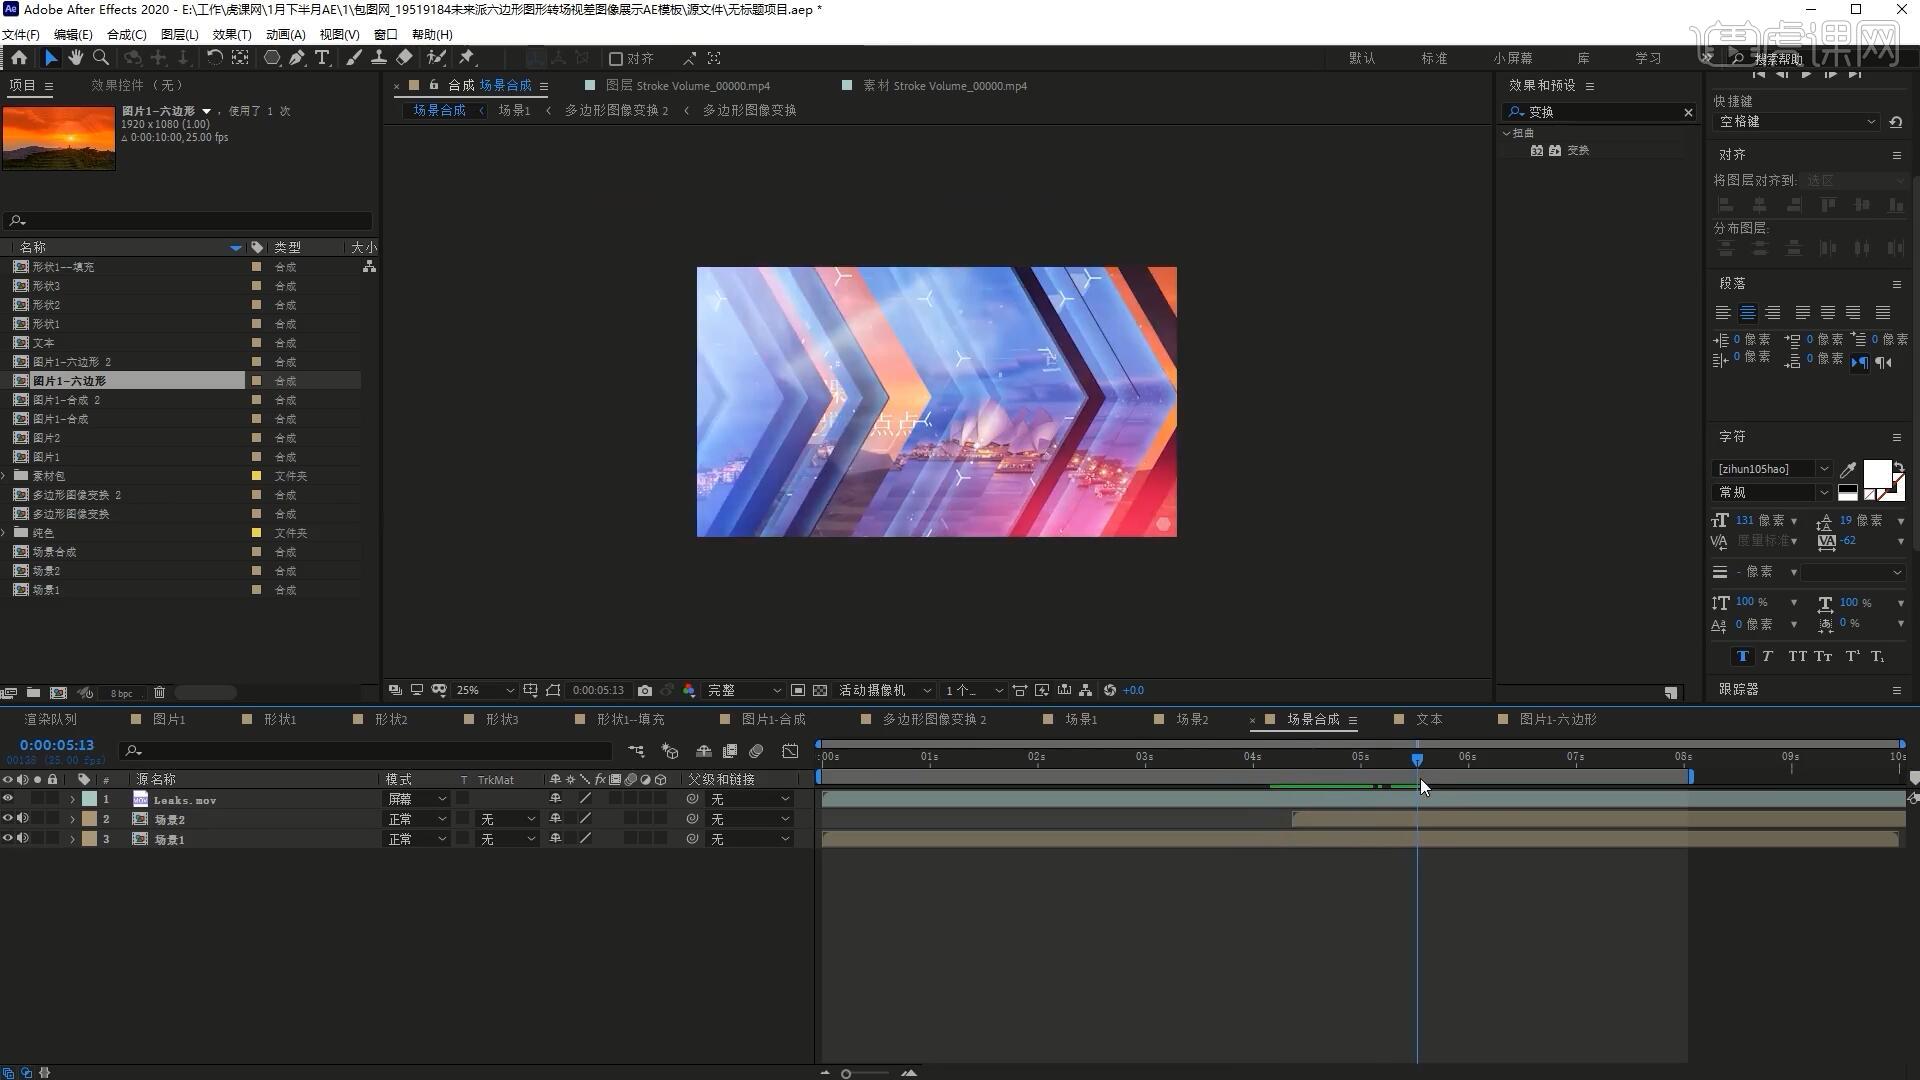Select the Pen tool
Screen dimensions: 1920x1080
297,58
